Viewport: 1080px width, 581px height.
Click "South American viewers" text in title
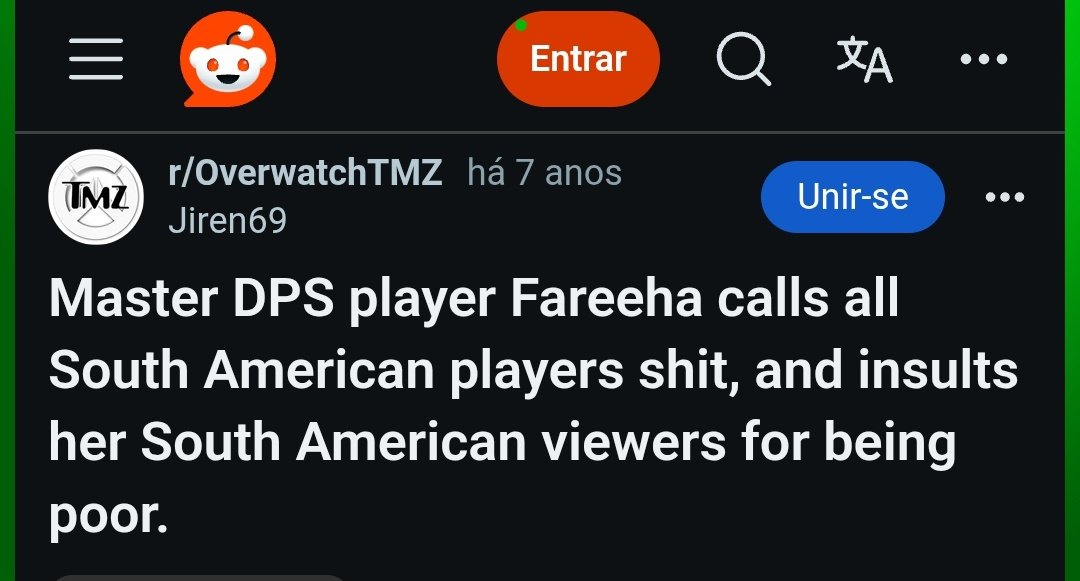coord(434,442)
